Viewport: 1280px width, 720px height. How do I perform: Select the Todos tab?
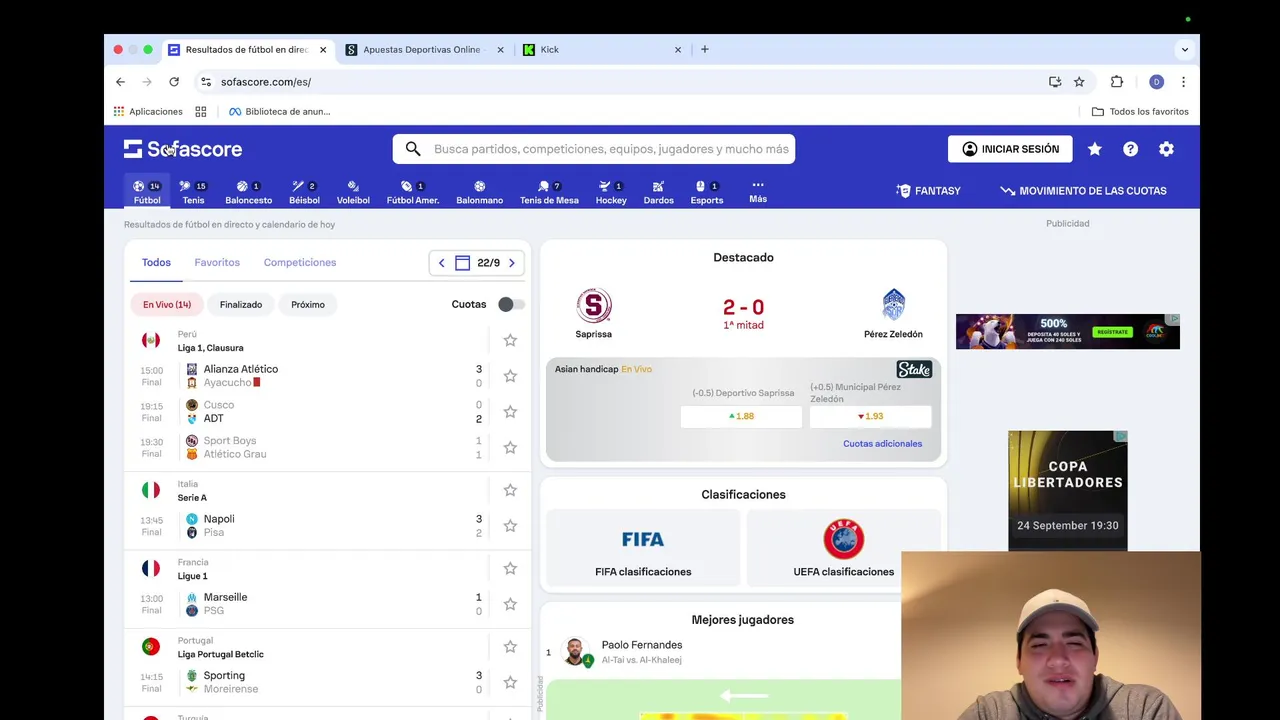click(156, 262)
